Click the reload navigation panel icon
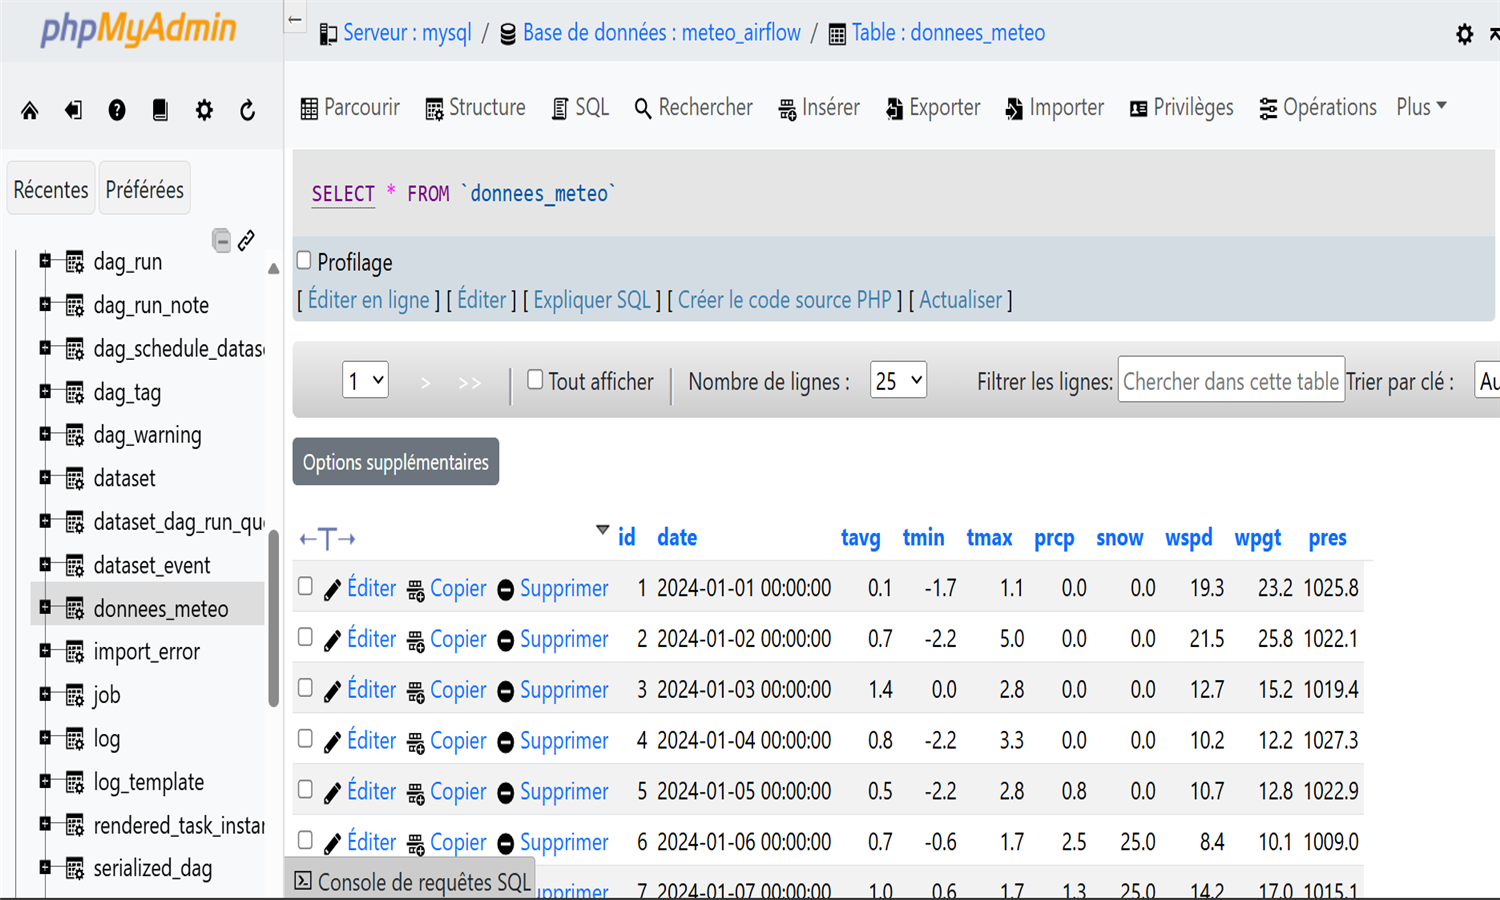This screenshot has height=900, width=1500. [x=248, y=110]
